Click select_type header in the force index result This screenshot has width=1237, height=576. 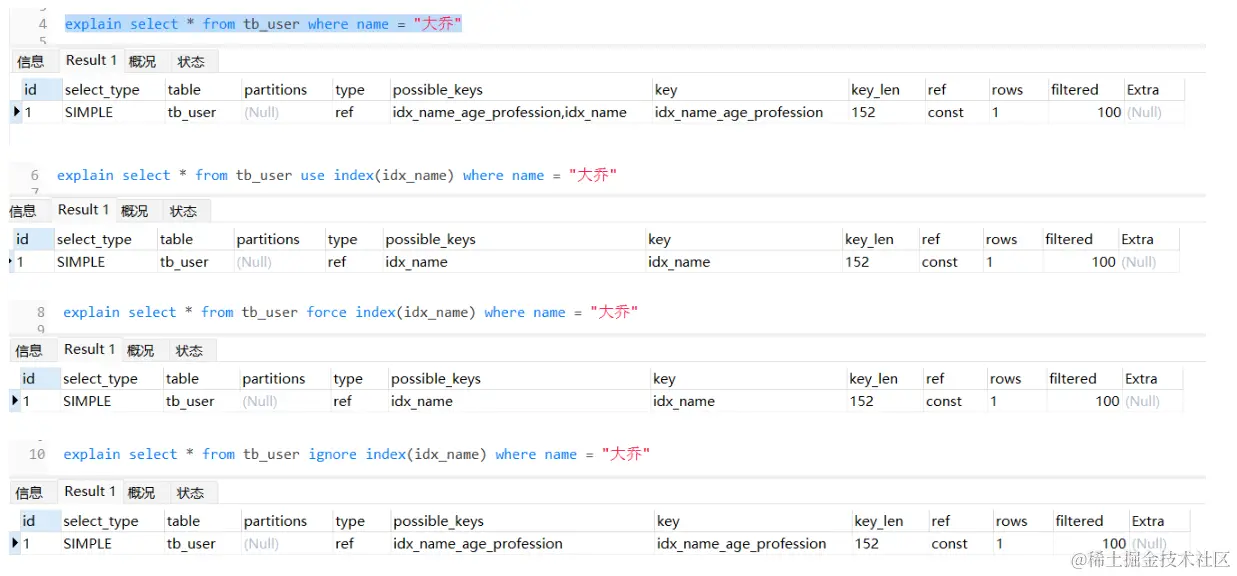(x=100, y=378)
